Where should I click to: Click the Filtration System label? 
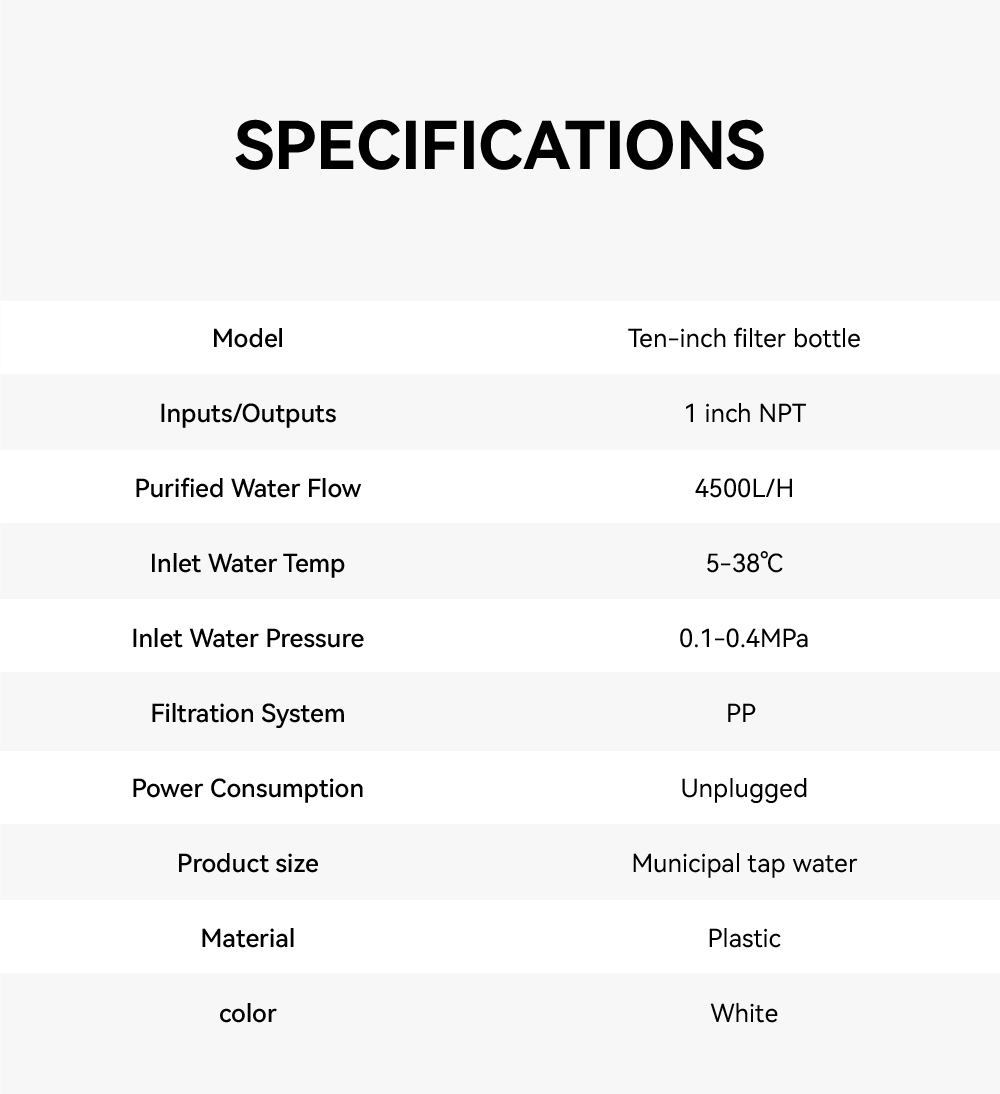pyautogui.click(x=248, y=714)
